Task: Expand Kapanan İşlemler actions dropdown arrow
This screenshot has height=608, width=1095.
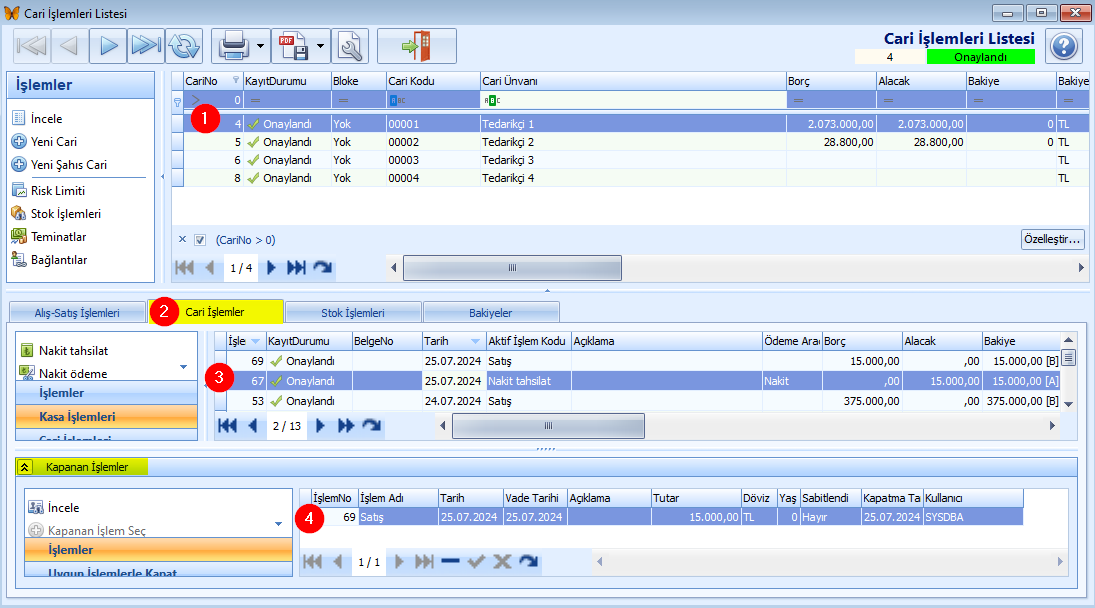Action: [x=278, y=524]
